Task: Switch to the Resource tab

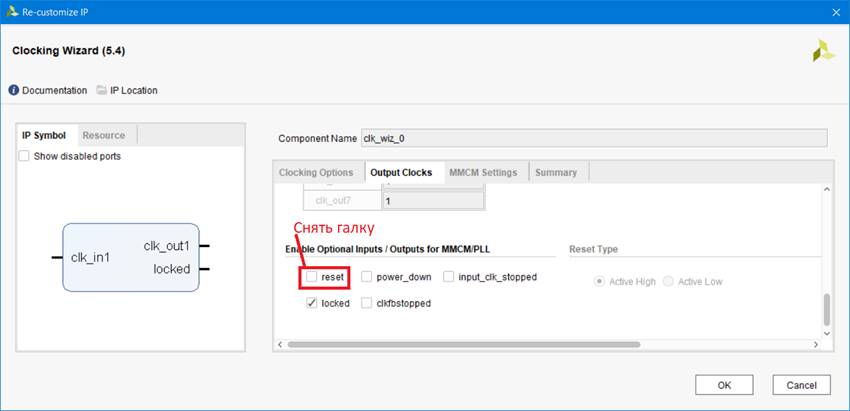Action: tap(104, 135)
